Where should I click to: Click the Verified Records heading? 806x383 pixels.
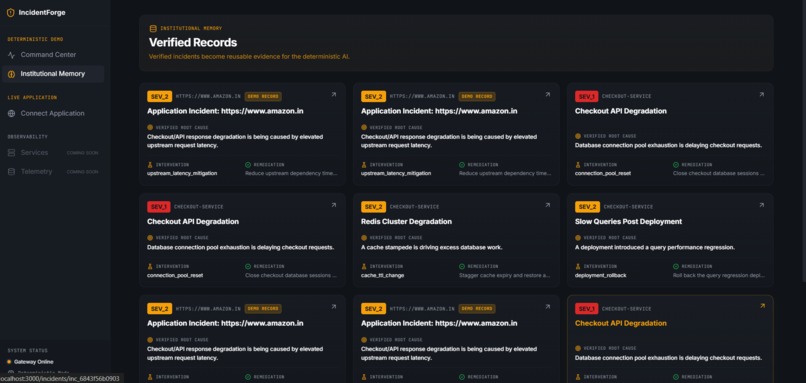click(193, 43)
